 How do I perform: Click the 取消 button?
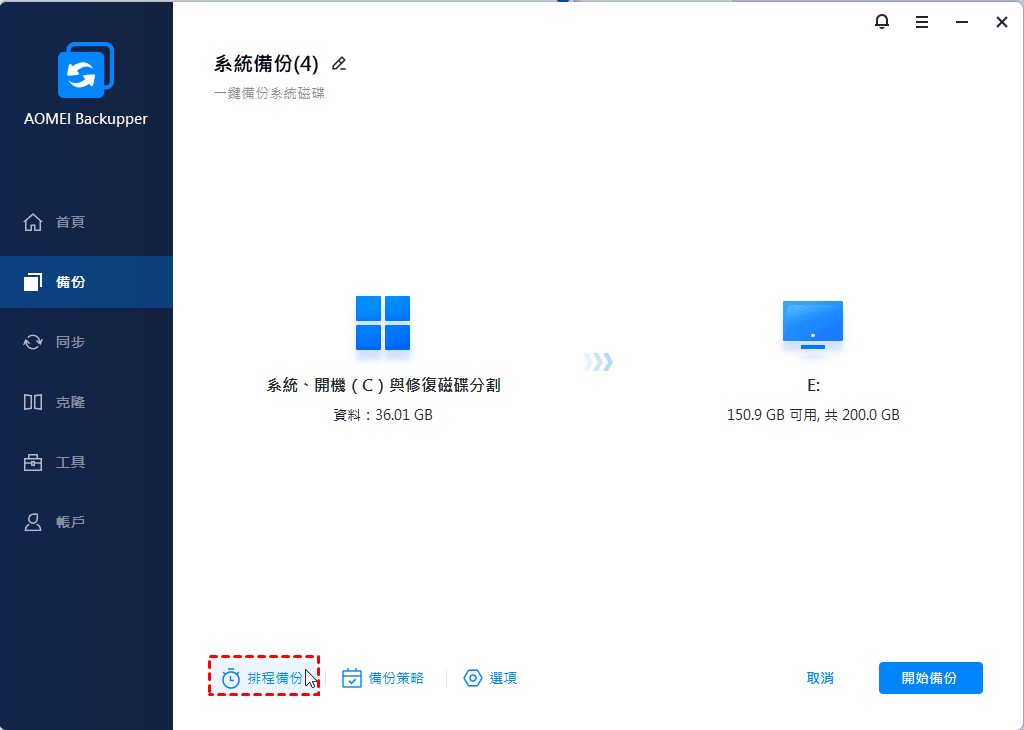coord(820,678)
